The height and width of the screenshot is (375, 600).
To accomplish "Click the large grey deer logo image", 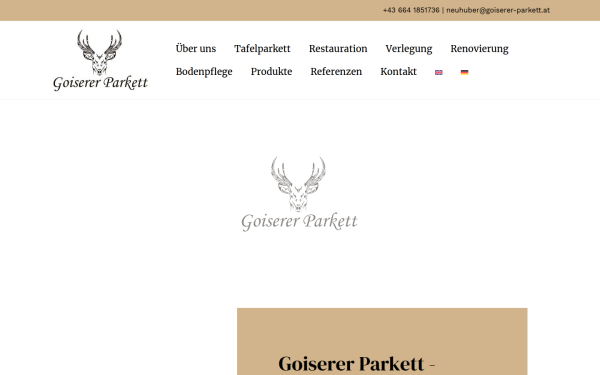I will [x=299, y=194].
